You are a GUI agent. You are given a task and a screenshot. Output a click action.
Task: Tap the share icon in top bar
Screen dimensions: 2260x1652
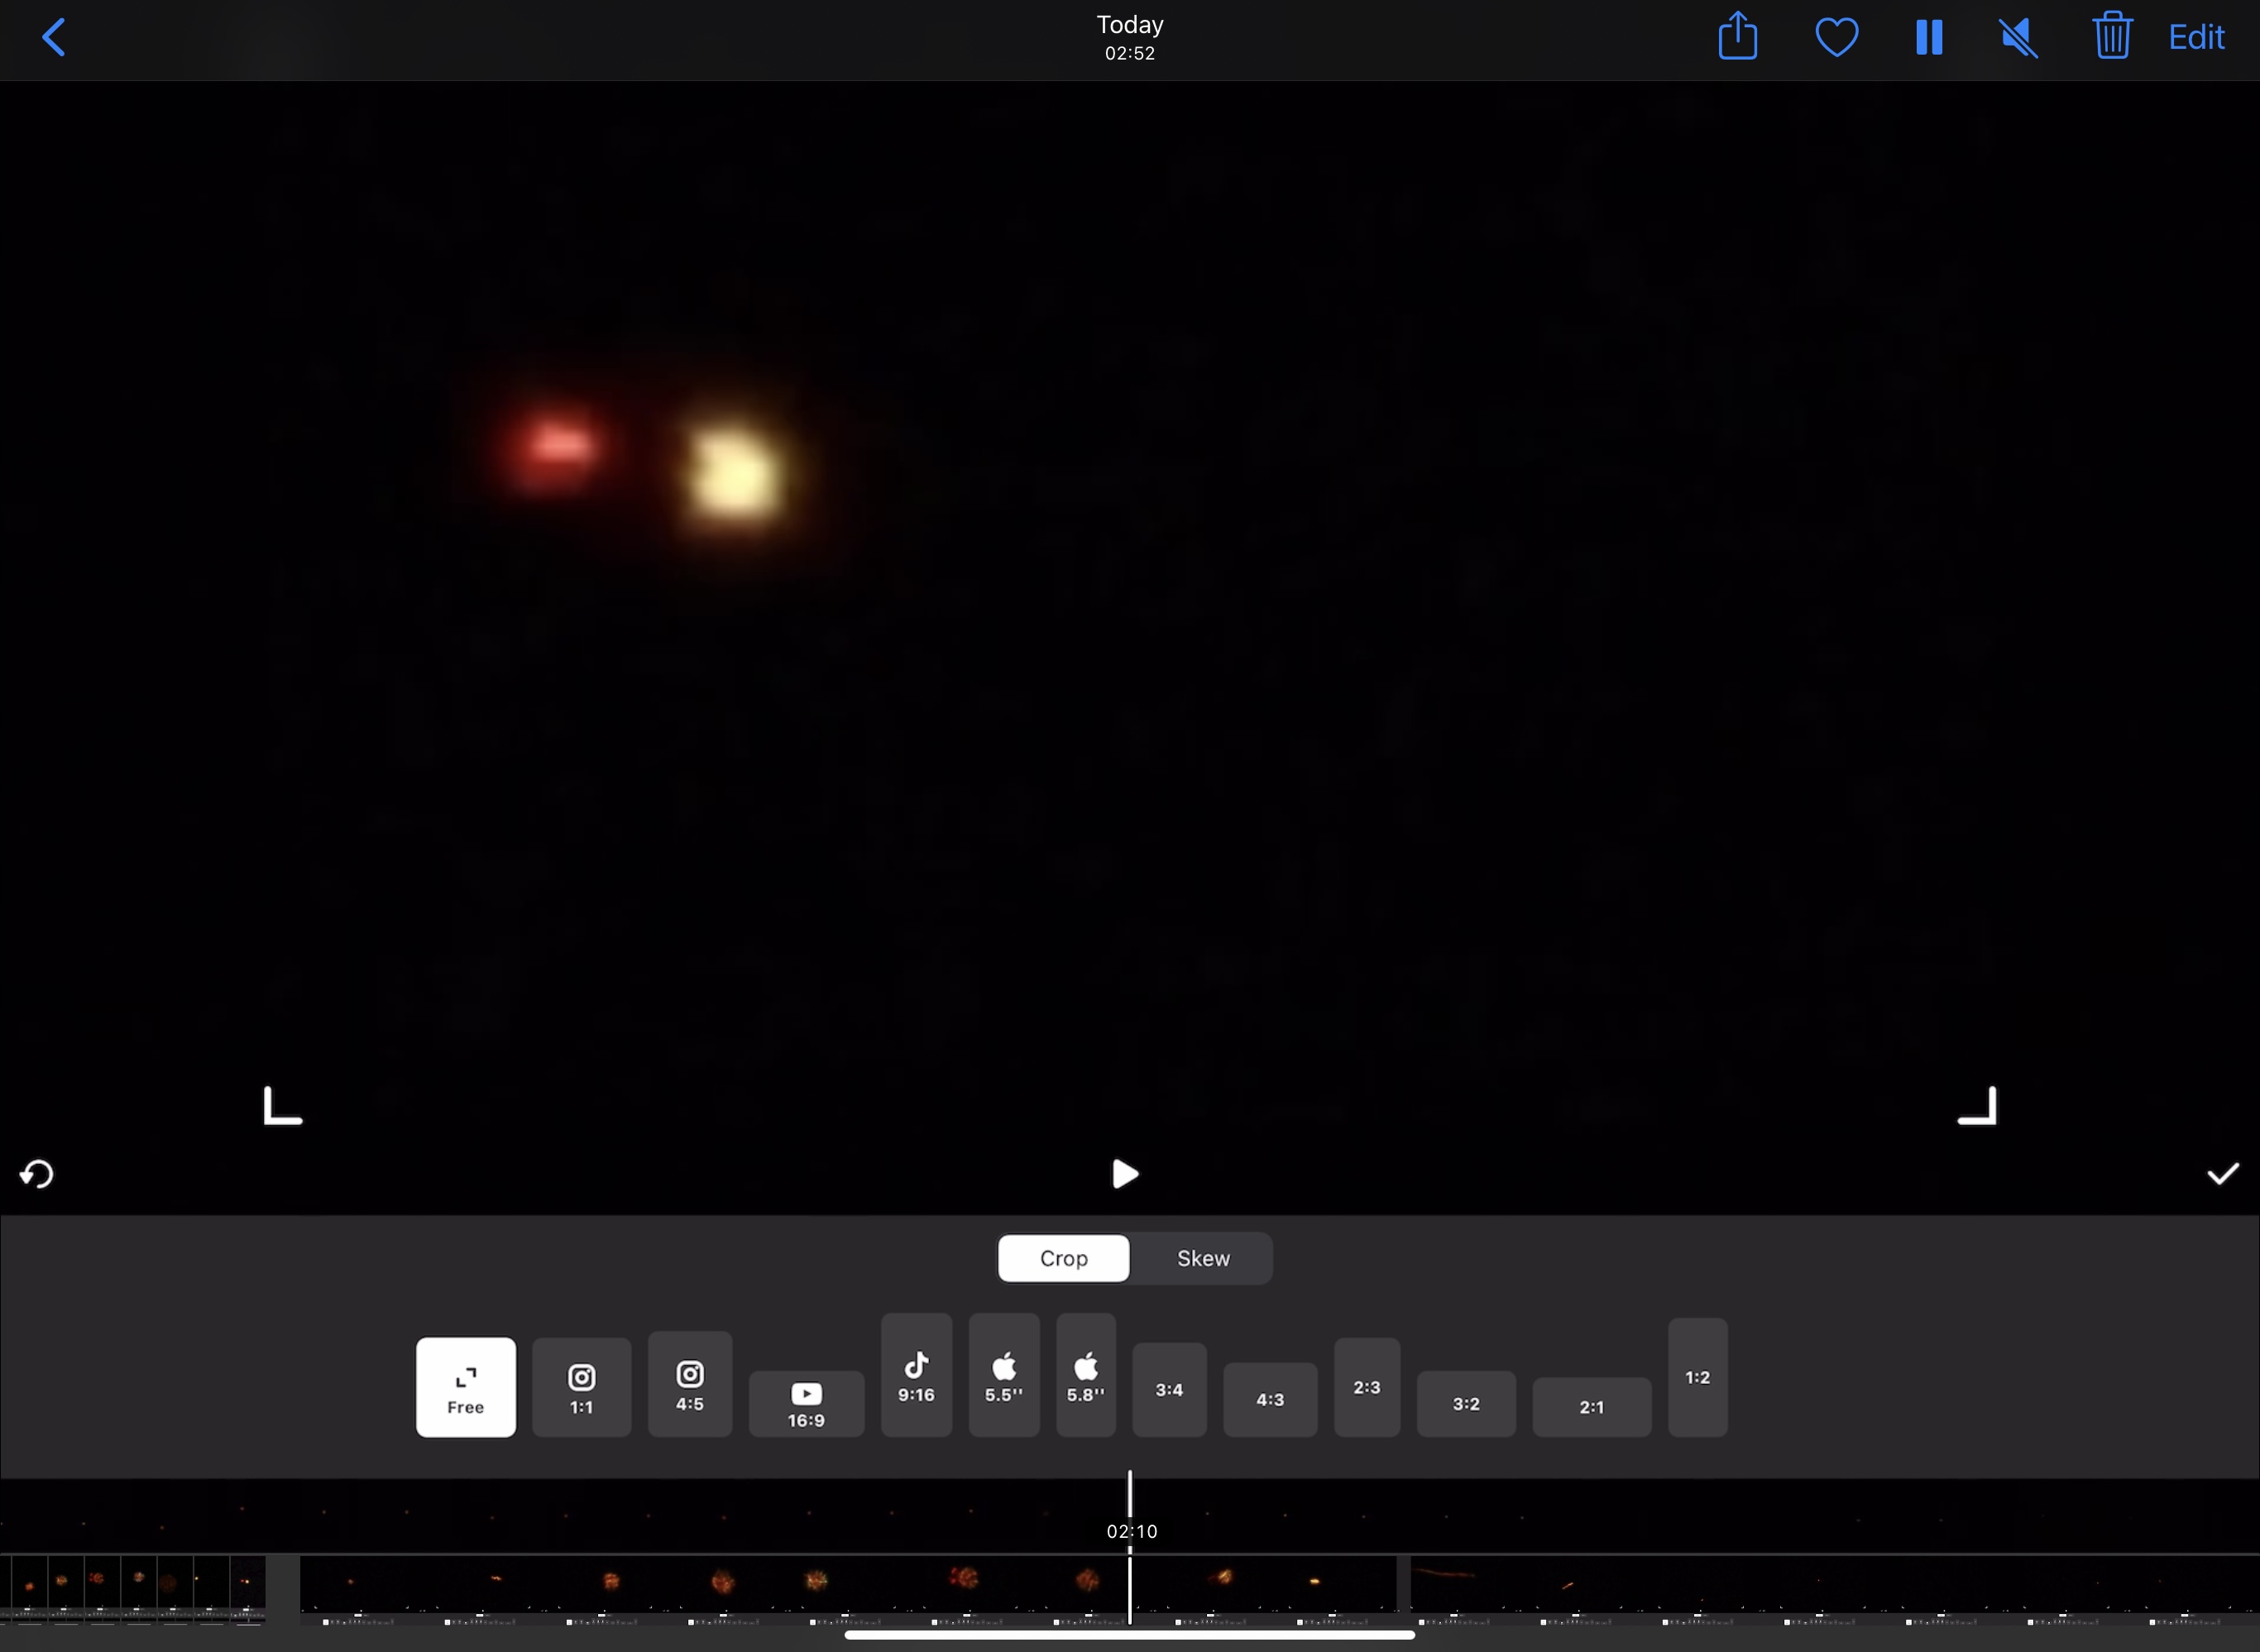click(x=1738, y=37)
